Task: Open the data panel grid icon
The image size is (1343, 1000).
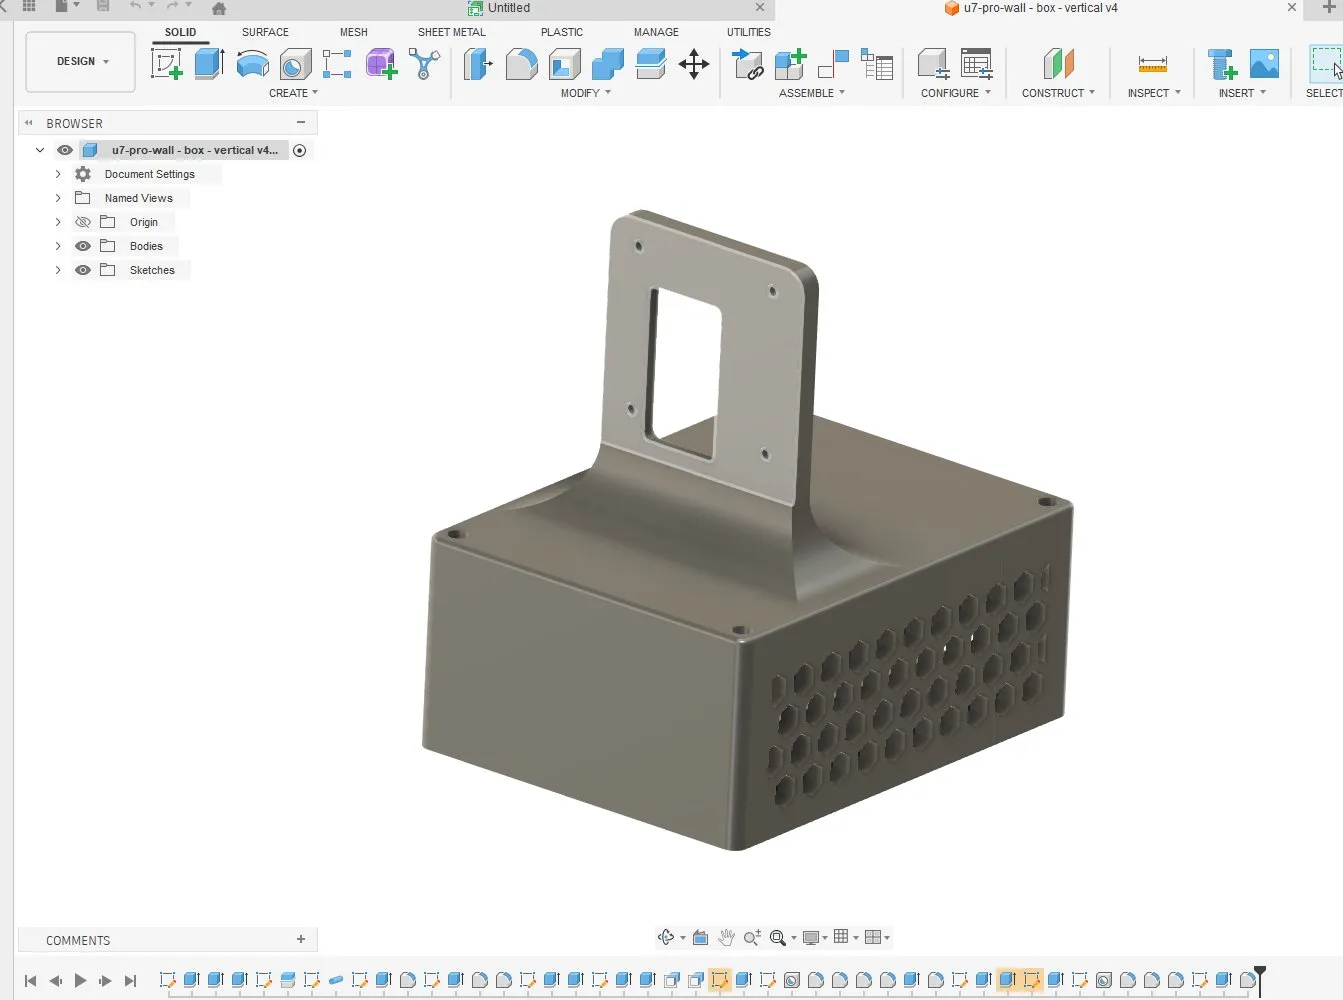Action: (29, 6)
